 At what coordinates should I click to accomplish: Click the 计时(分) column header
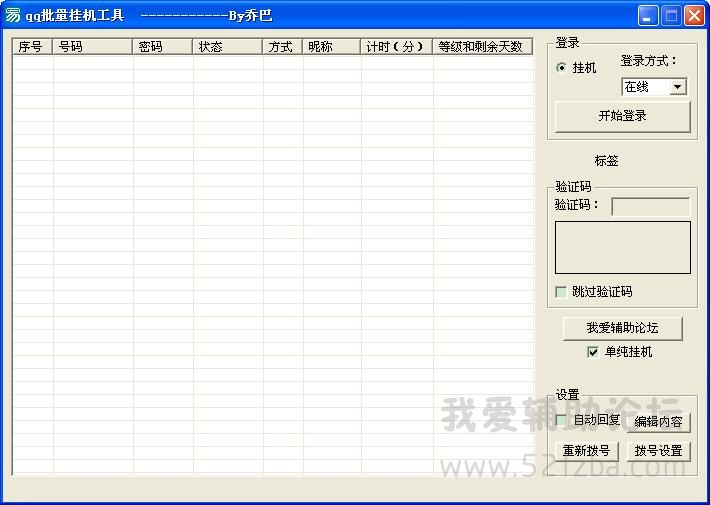point(397,47)
